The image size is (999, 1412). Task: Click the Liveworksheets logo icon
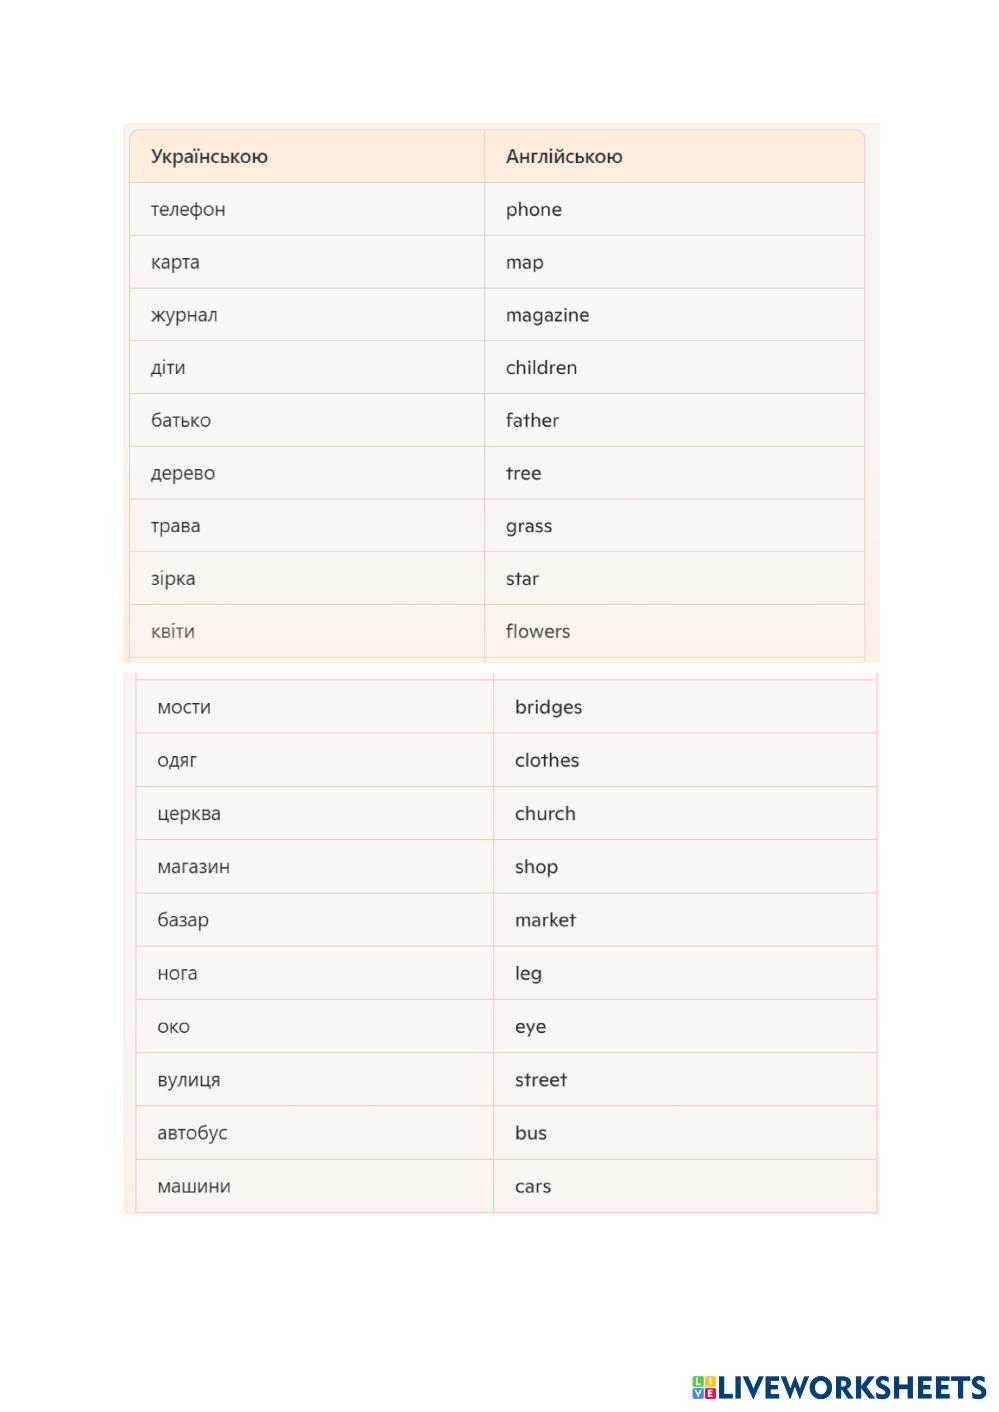(x=704, y=1387)
